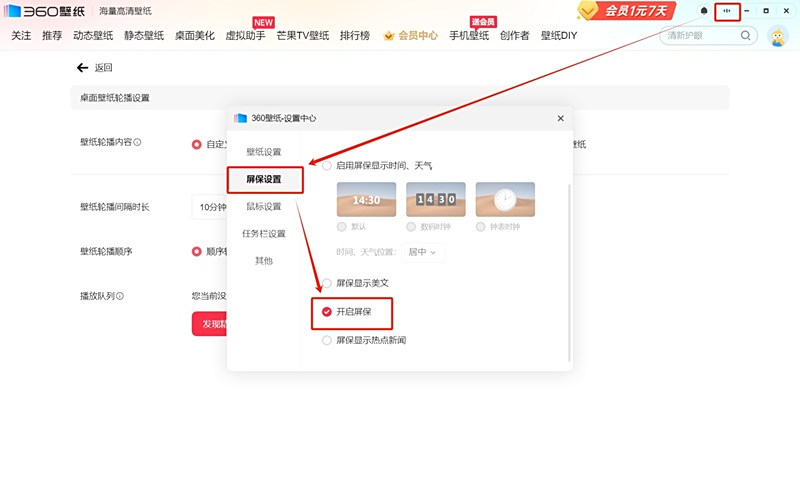
Task: Close the 360壁纸-设置中心 dialog
Action: point(561,118)
